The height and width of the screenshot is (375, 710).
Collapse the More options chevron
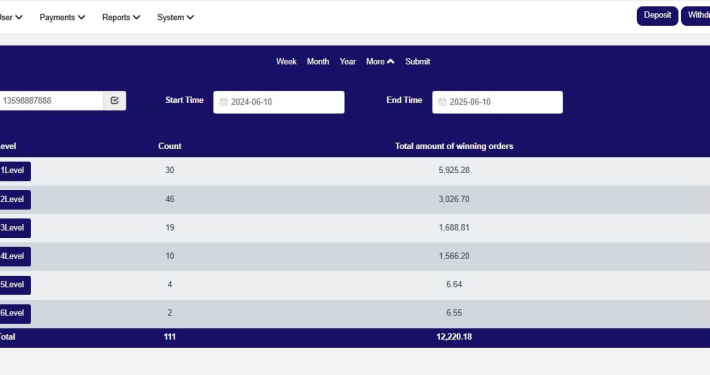[391, 62]
